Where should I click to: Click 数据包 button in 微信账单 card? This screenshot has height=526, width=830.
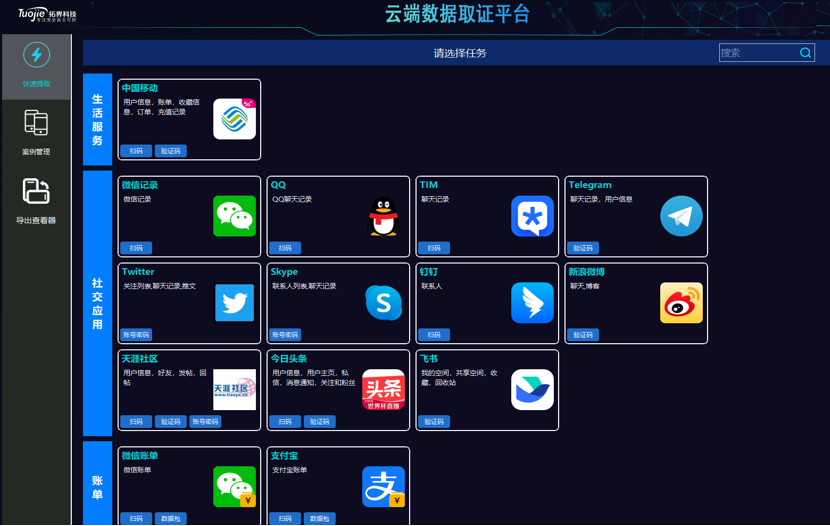[170, 518]
